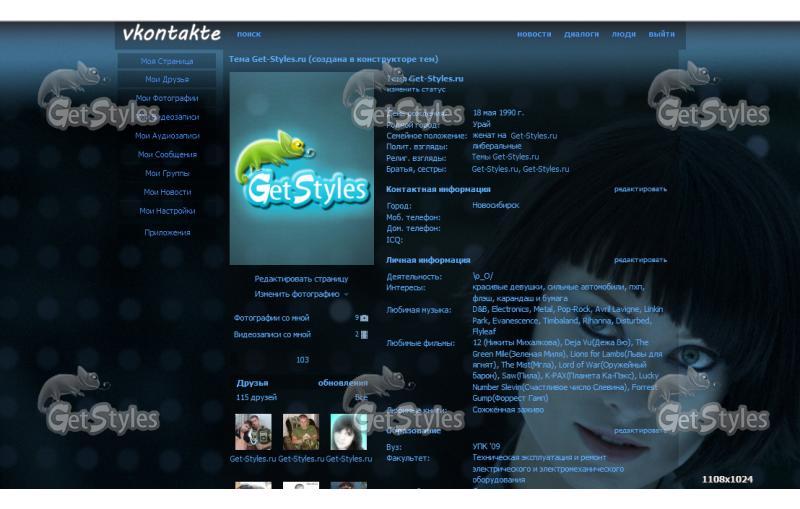This screenshot has height=509, width=800.
Task: Go to новости in top bar
Action: click(534, 34)
